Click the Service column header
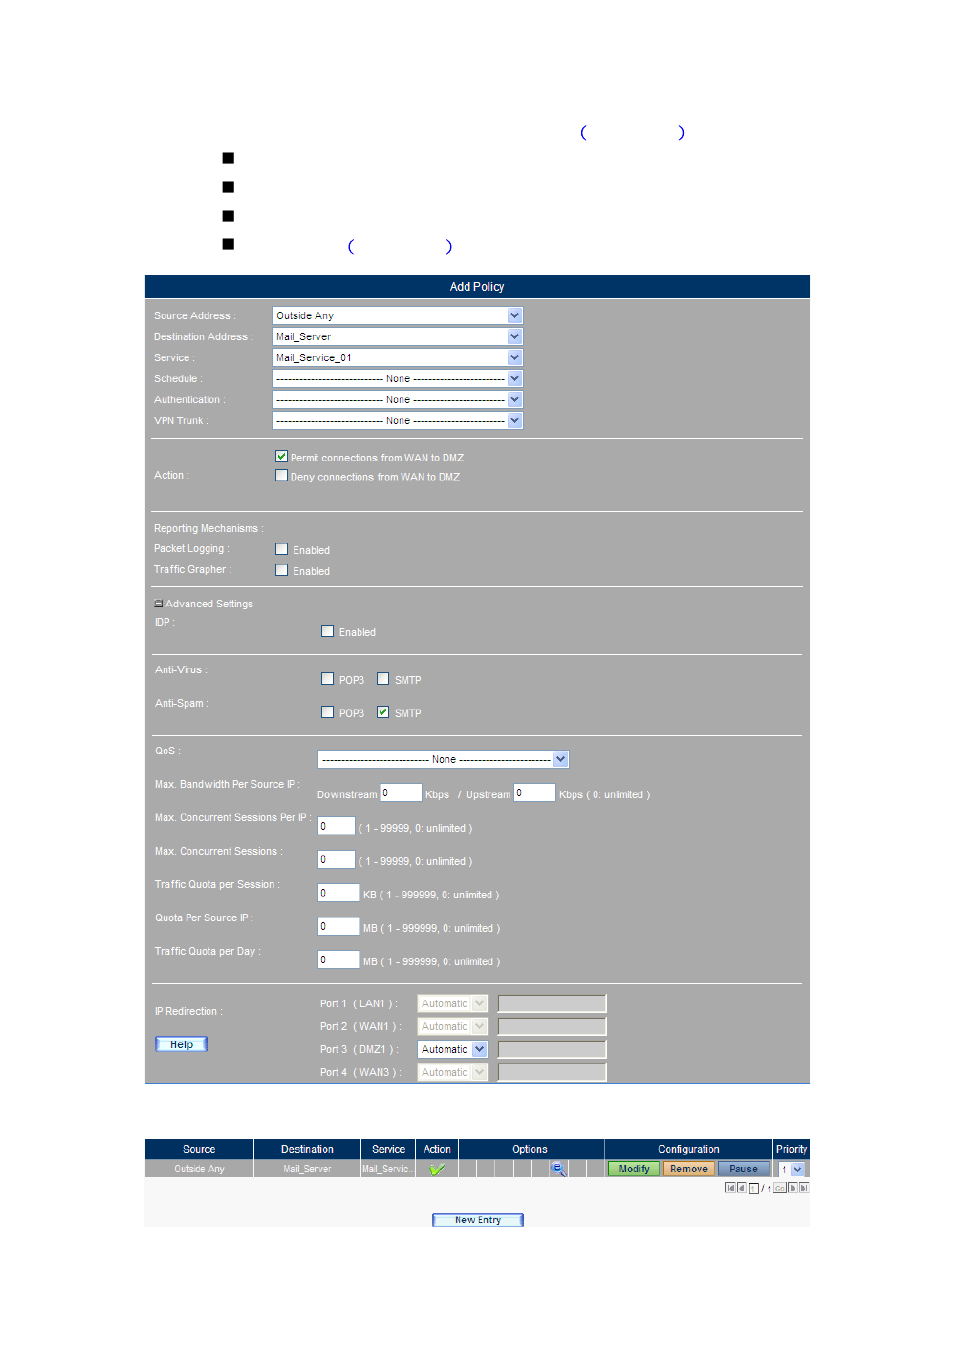The width and height of the screenshot is (954, 1350). [x=388, y=1150]
